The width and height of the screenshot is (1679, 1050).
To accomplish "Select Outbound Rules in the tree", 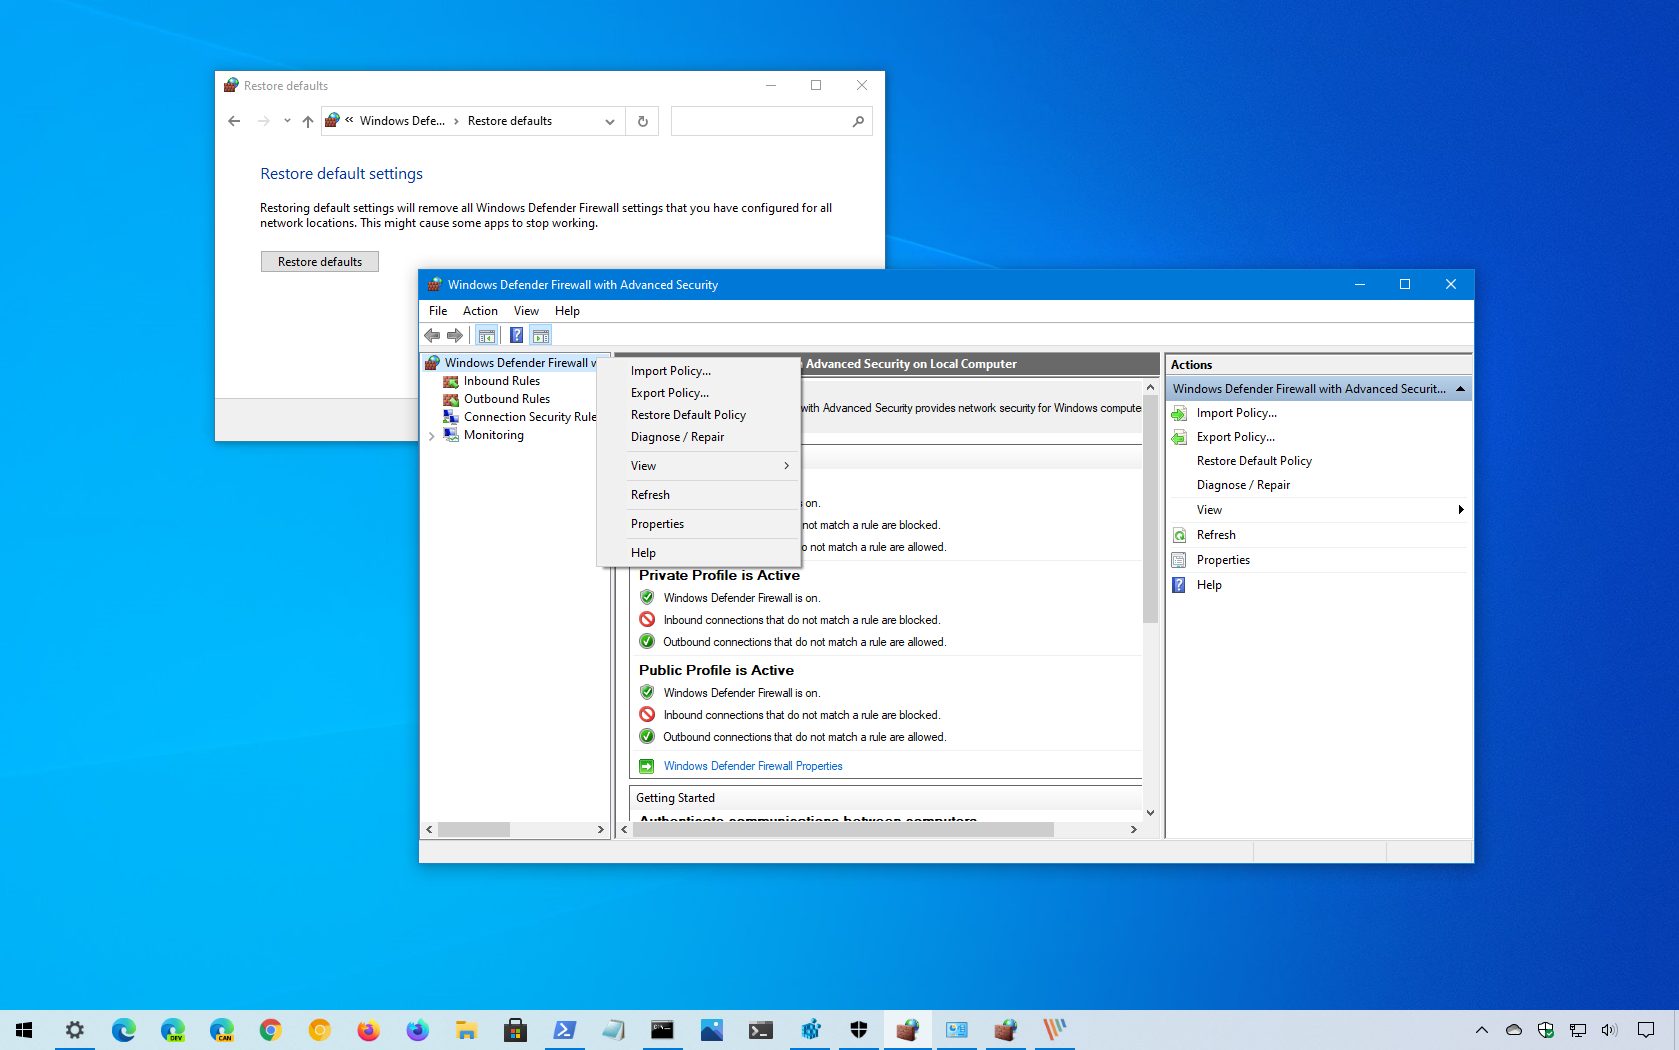I will (x=507, y=399).
